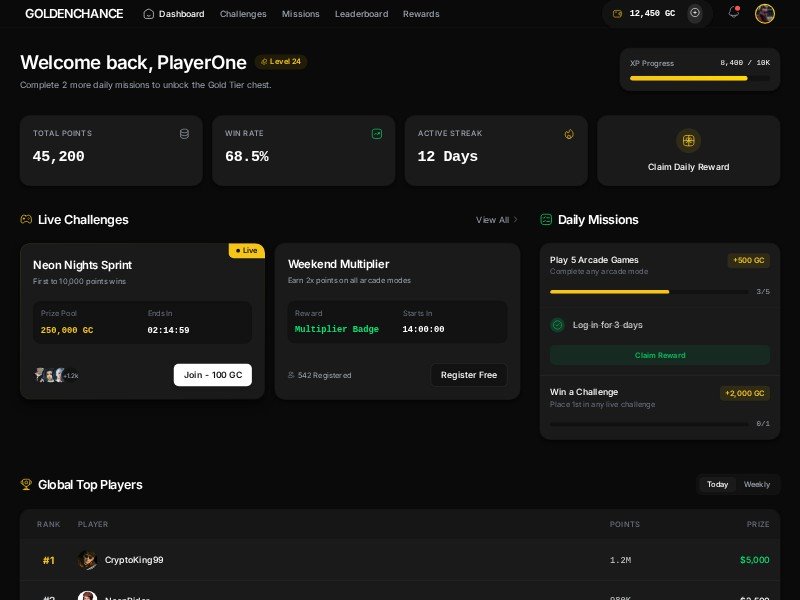Select CryptoKing99 leaderboard row
Viewport: 800px width, 600px height.
[400, 560]
